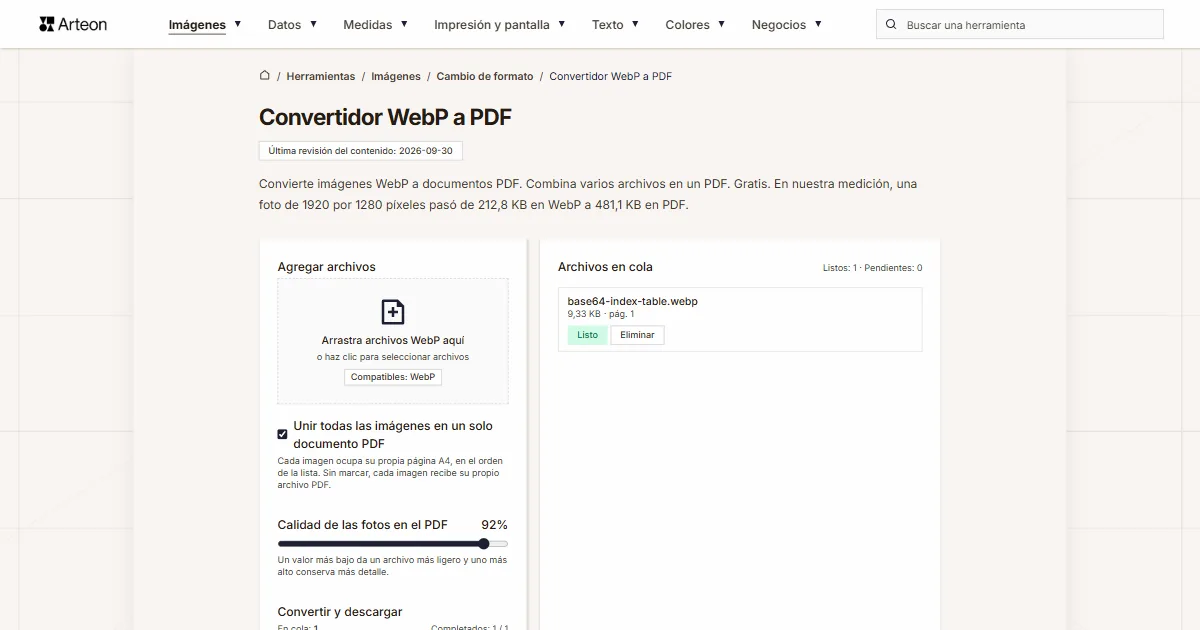Click the 'Compatibles: WebP' label
1200x630 pixels.
coord(393,377)
